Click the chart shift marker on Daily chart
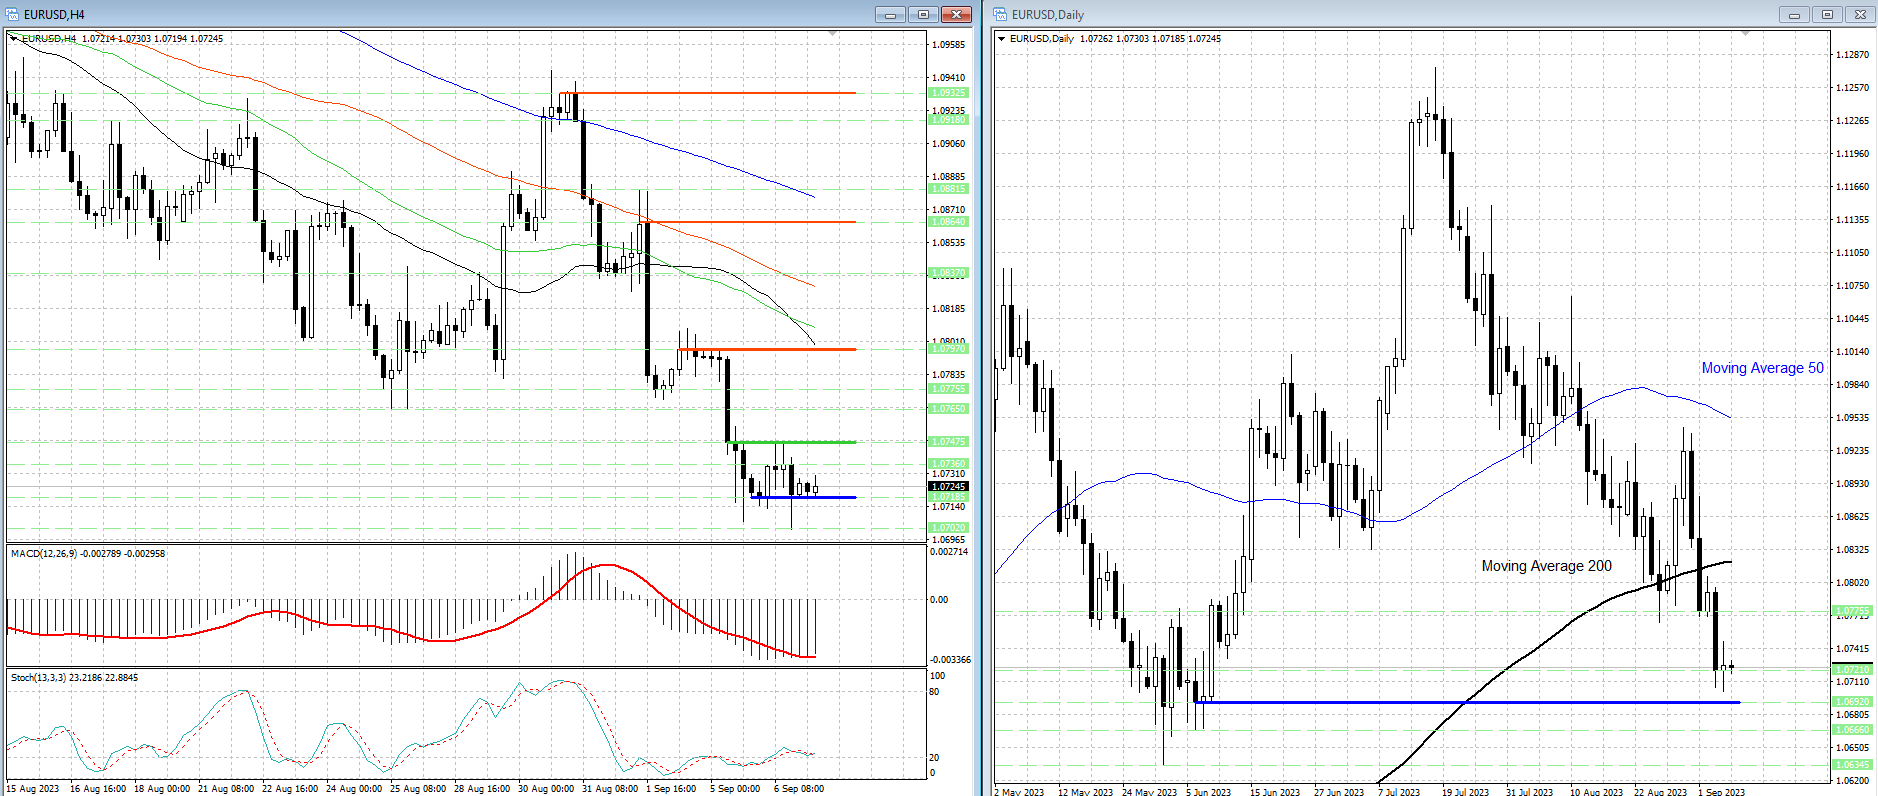The width and height of the screenshot is (1878, 796). [1746, 34]
